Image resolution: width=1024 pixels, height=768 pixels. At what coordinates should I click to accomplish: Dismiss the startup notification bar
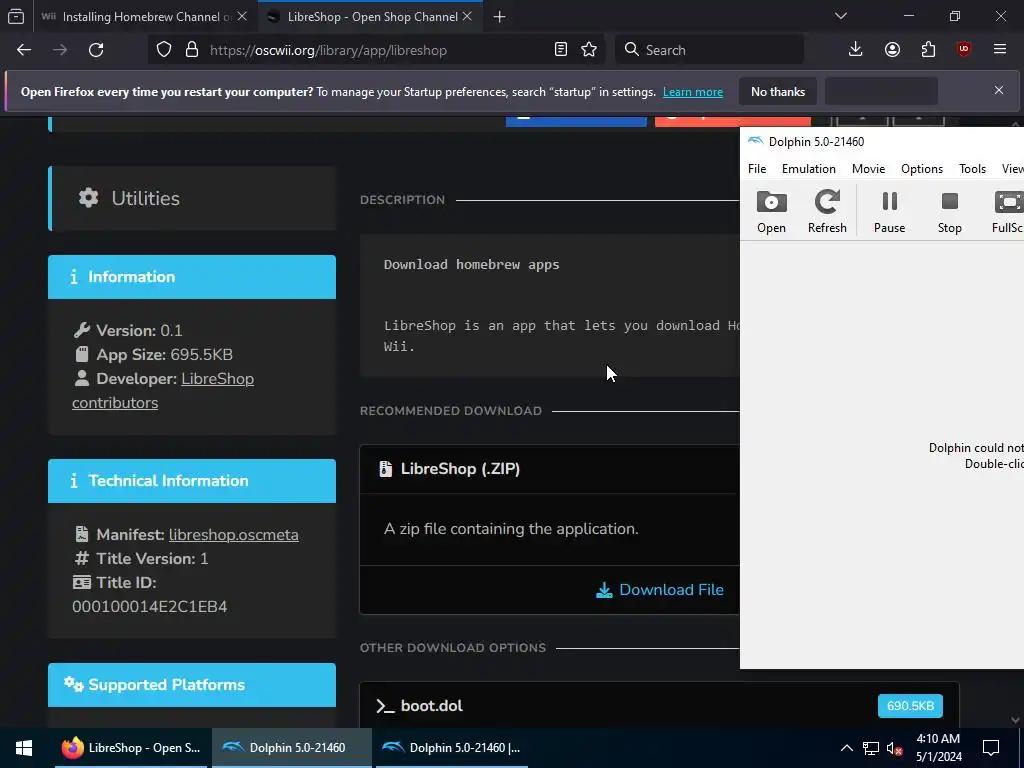[x=999, y=90]
